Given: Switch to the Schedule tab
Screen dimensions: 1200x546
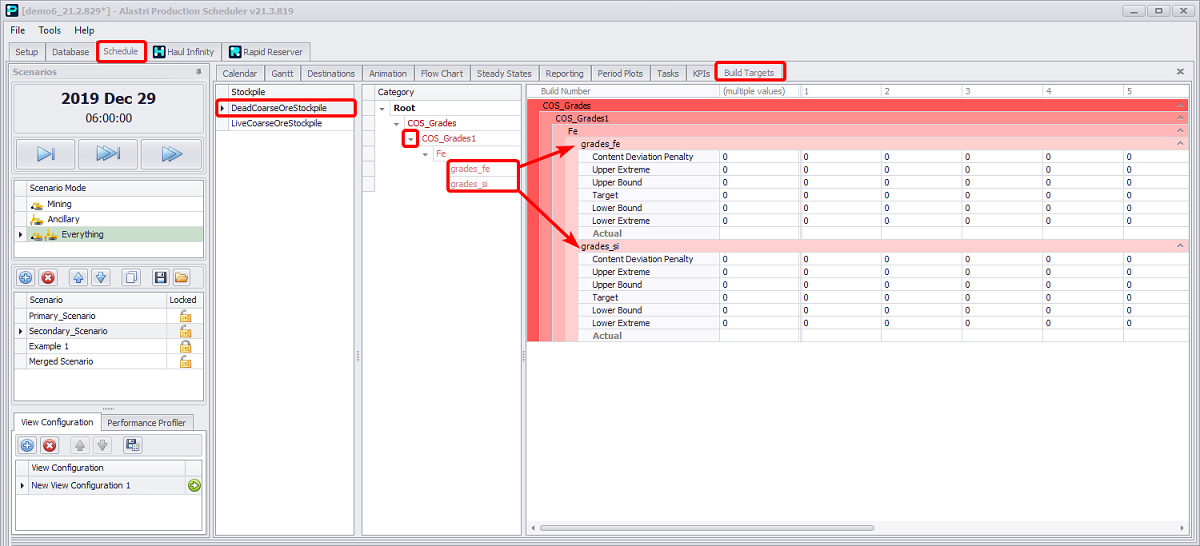Looking at the screenshot, I should (x=121, y=51).
